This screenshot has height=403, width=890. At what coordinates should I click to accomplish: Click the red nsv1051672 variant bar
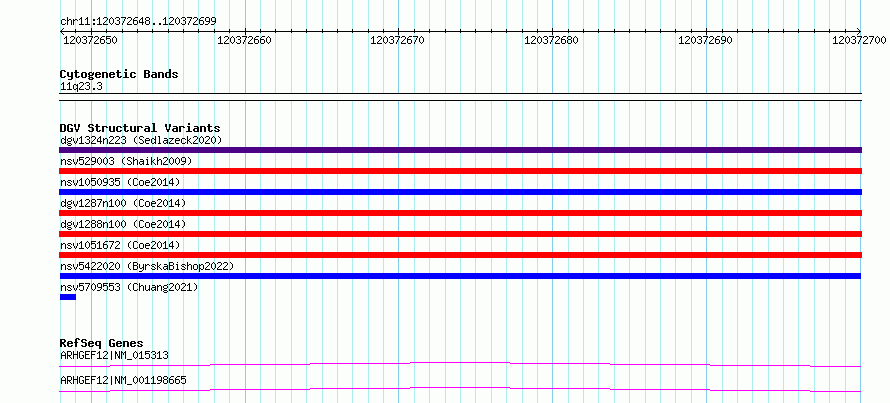(460, 255)
